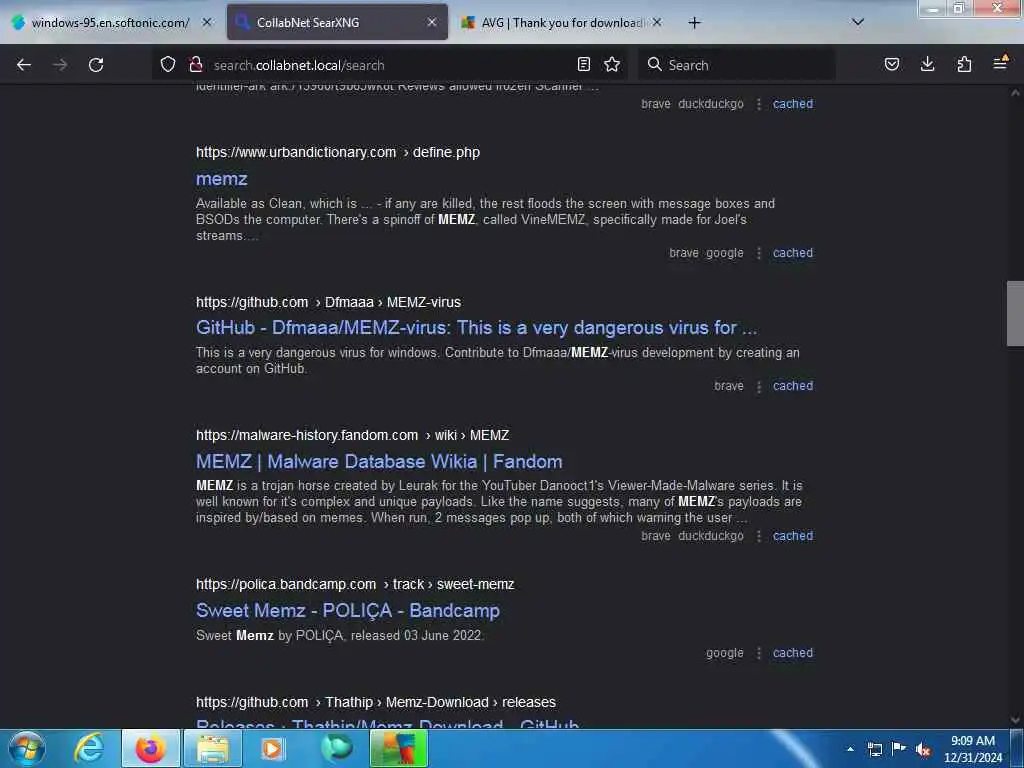This screenshot has height=768, width=1024.
Task: Open the tracking protection shield icon
Action: coord(168,65)
